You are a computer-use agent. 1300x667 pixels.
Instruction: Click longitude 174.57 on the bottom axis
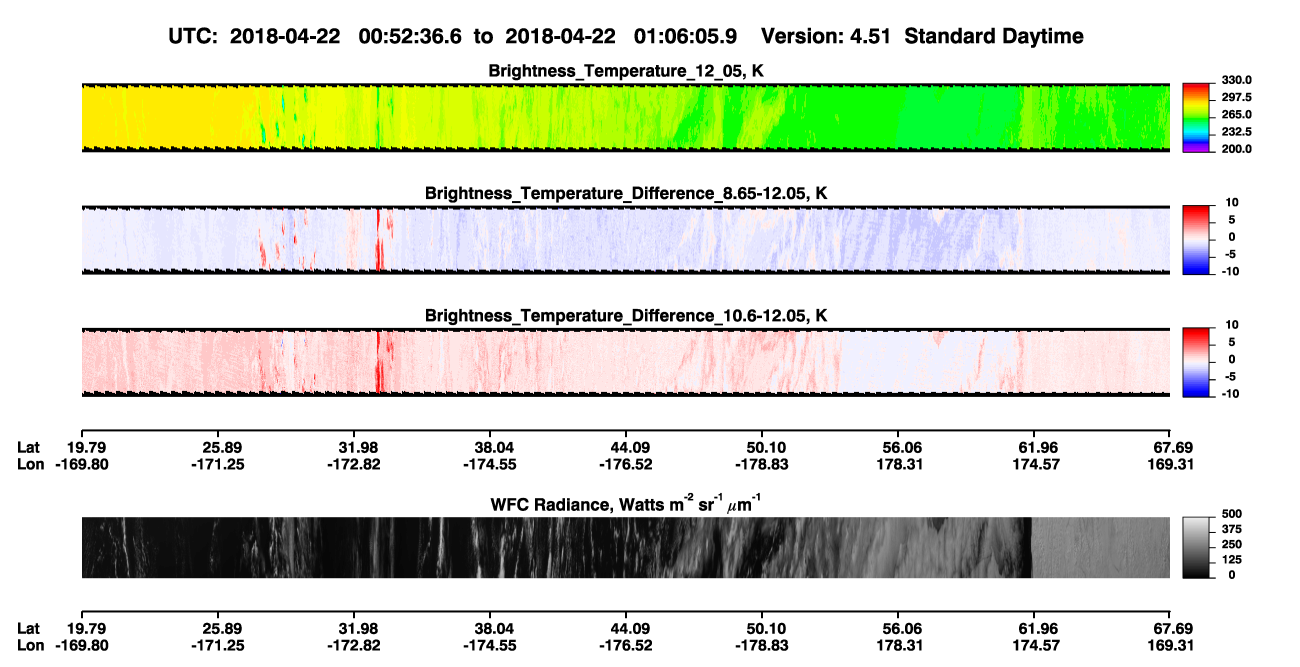click(x=1034, y=645)
